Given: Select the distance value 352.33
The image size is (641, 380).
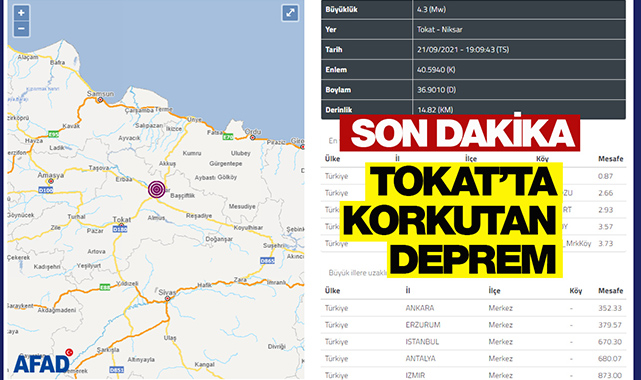Looking at the screenshot, I should (x=610, y=308).
